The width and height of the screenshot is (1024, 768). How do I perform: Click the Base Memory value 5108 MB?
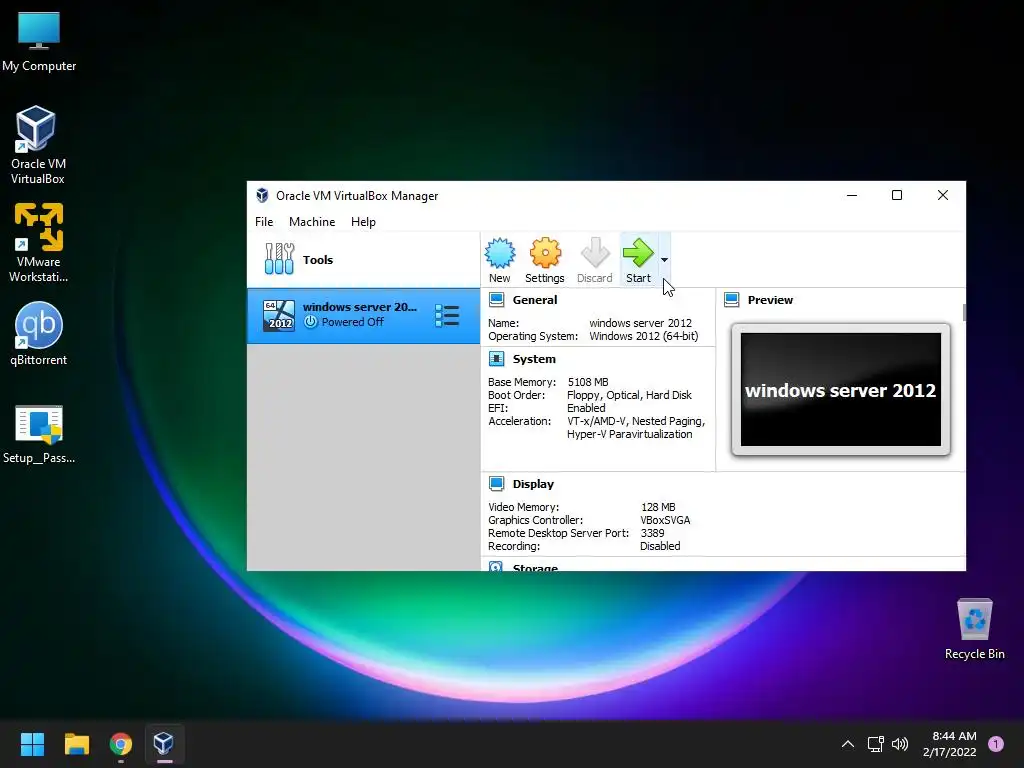pos(588,382)
